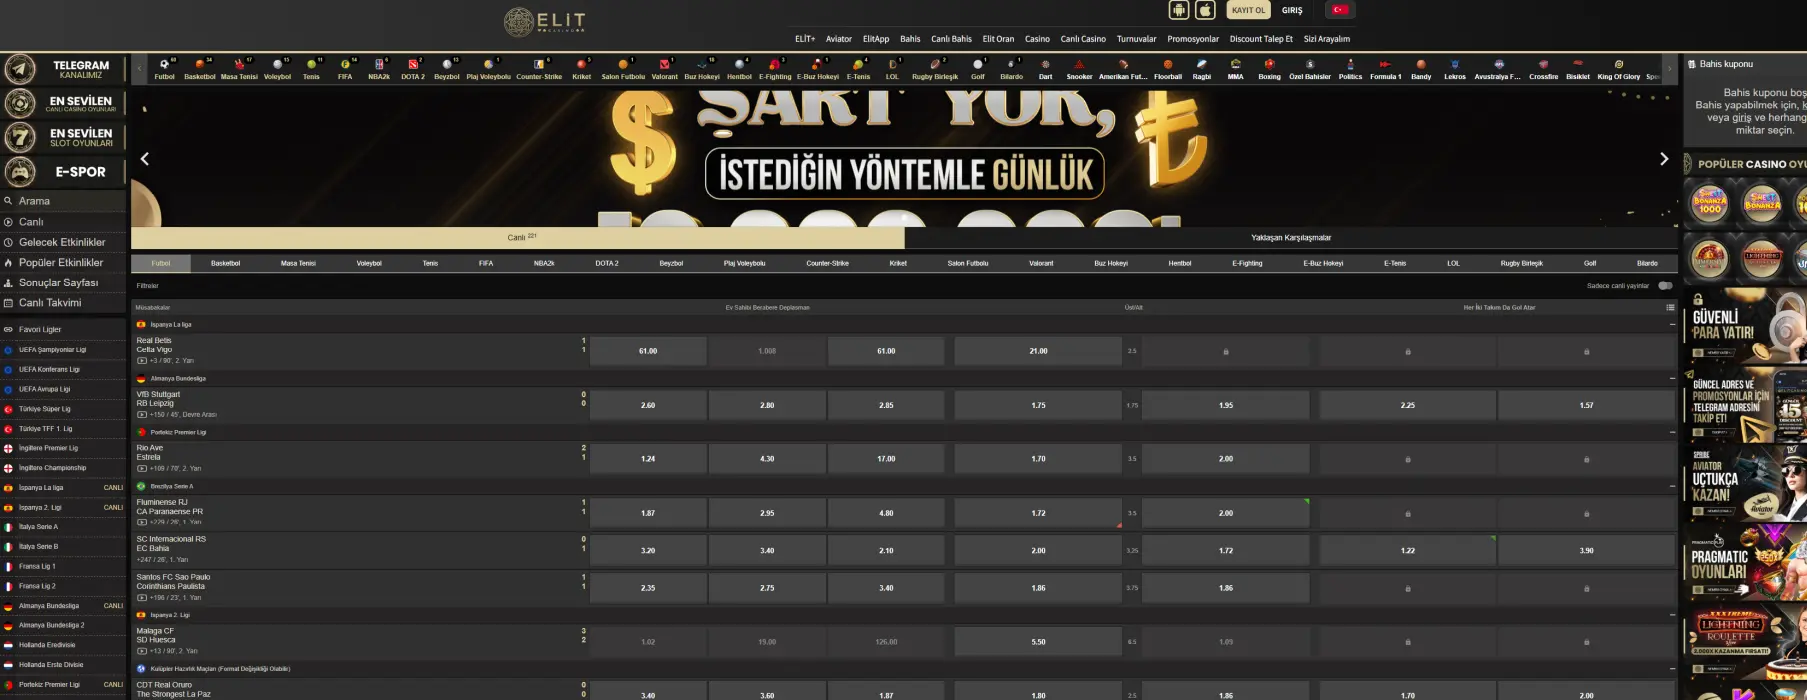Switch to Yaklaşan Karşılaşmalar tab
The image size is (1807, 700).
[x=1291, y=238]
